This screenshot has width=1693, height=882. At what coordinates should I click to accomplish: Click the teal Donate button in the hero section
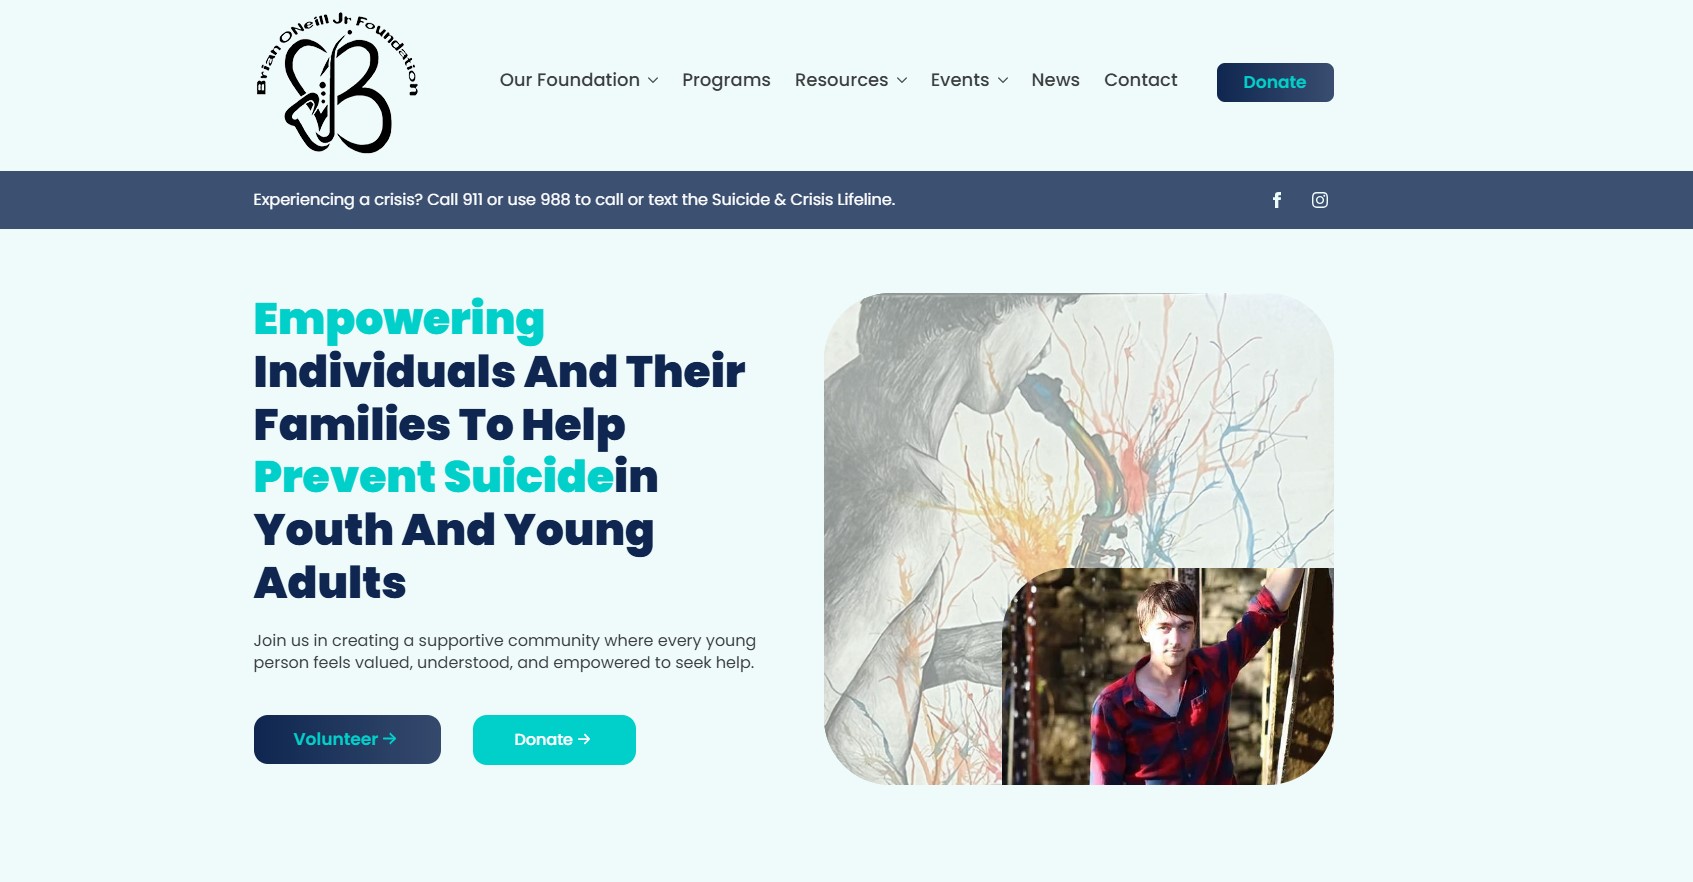(554, 740)
